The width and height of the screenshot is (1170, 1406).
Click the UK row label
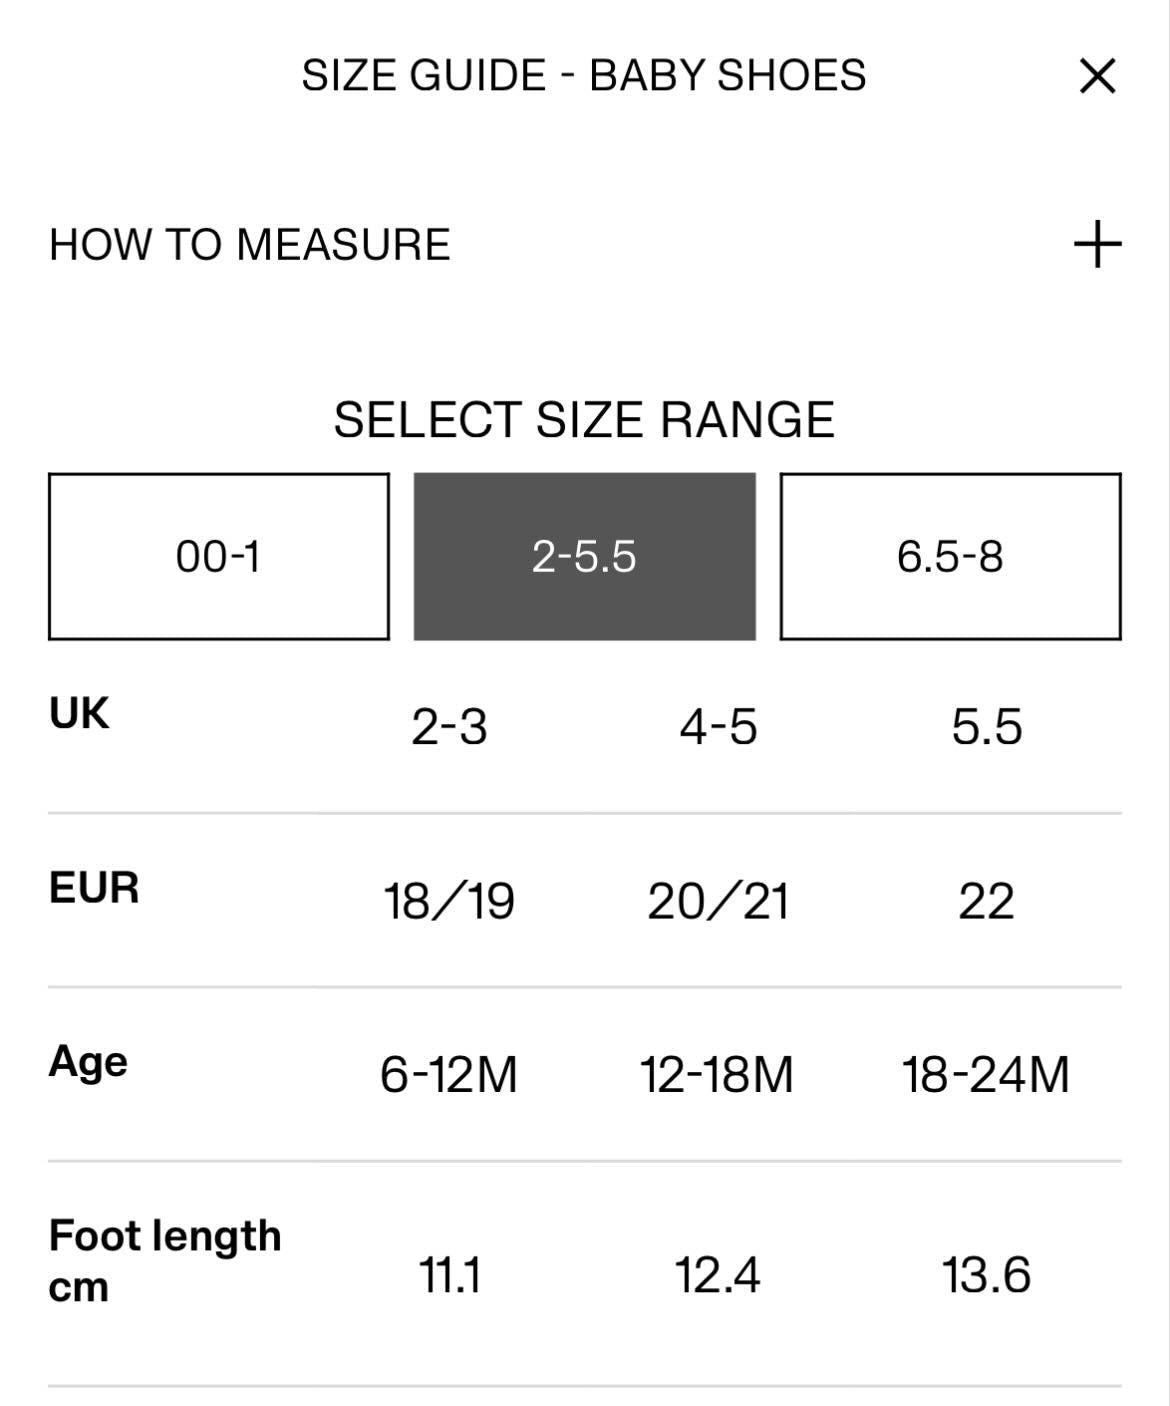point(79,714)
